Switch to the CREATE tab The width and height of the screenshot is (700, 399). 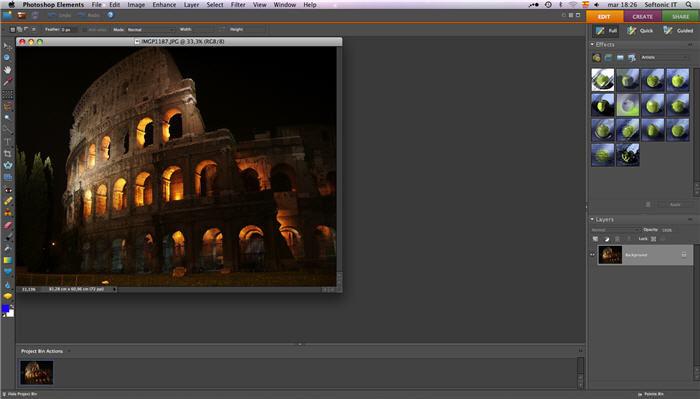click(642, 17)
